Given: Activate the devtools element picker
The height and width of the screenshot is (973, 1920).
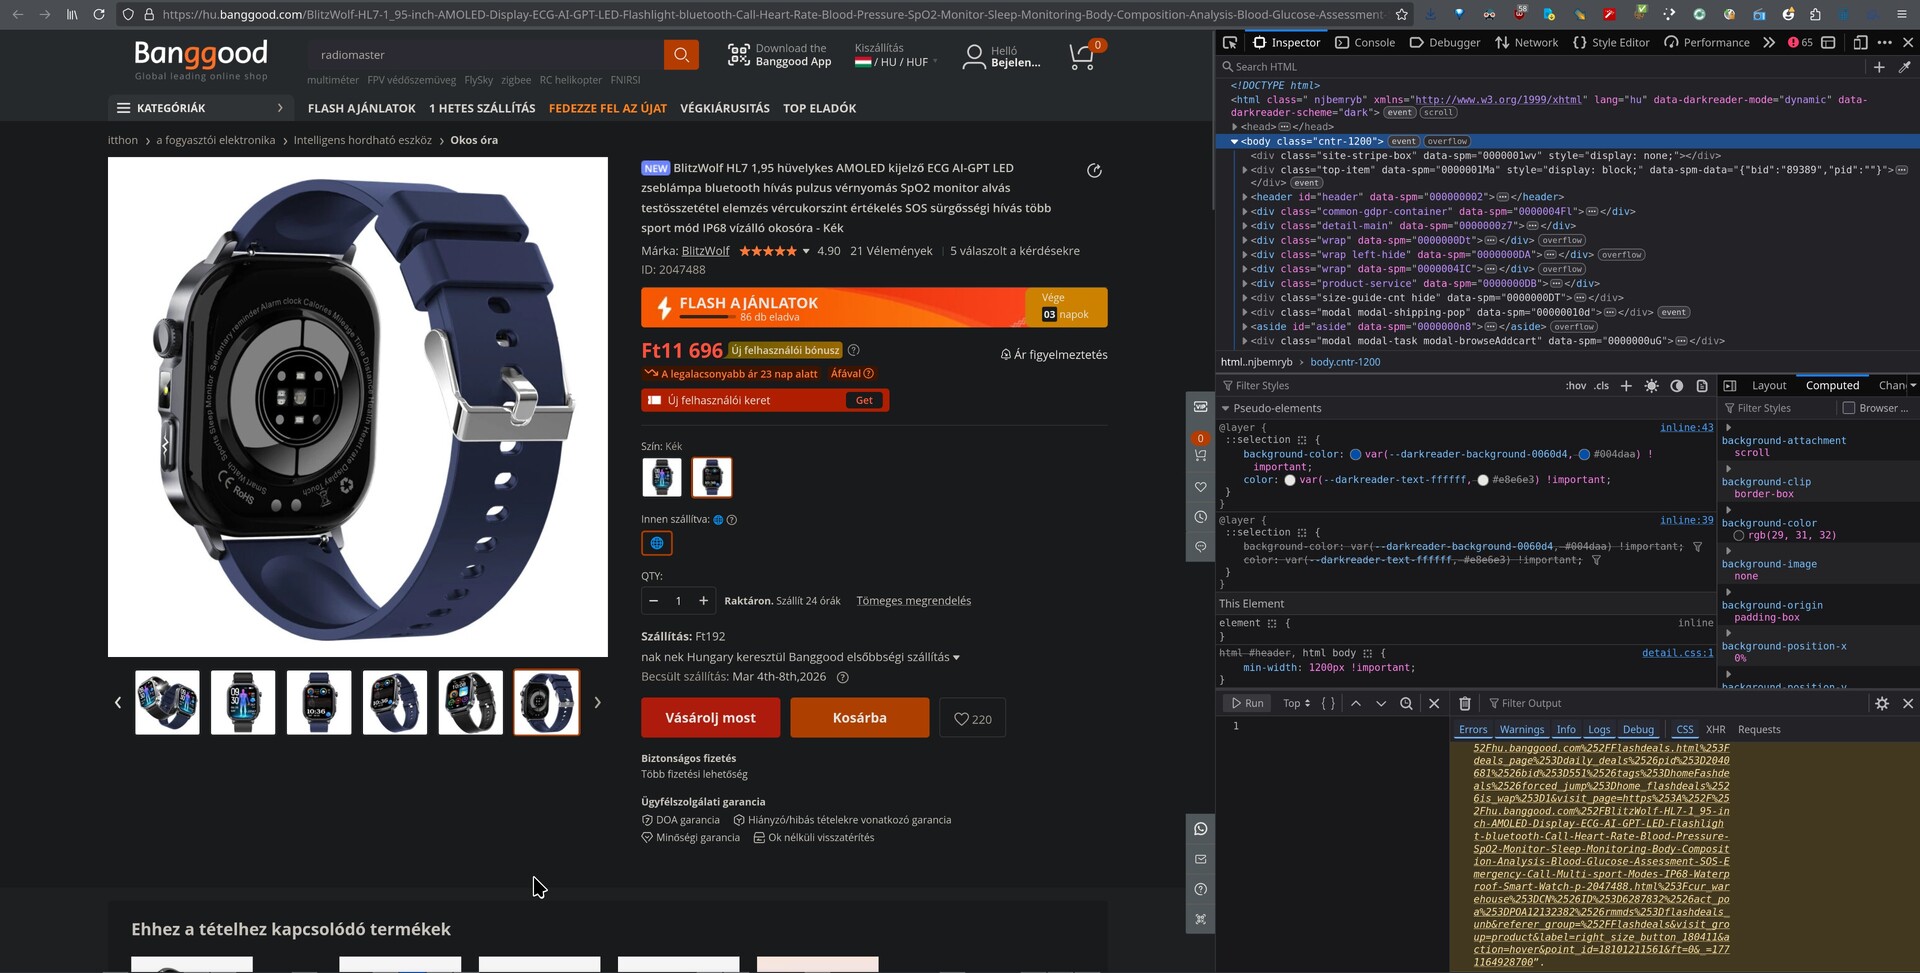Looking at the screenshot, I should click(1230, 43).
